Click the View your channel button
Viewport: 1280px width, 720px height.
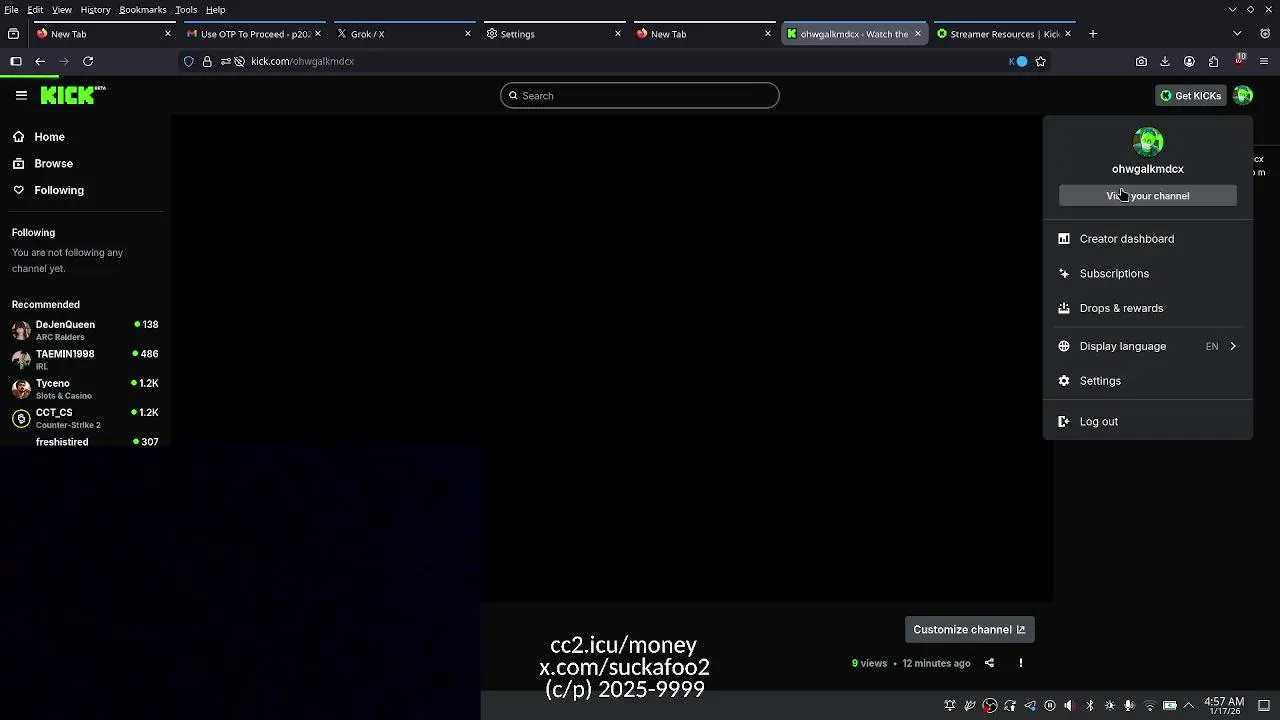click(1148, 196)
